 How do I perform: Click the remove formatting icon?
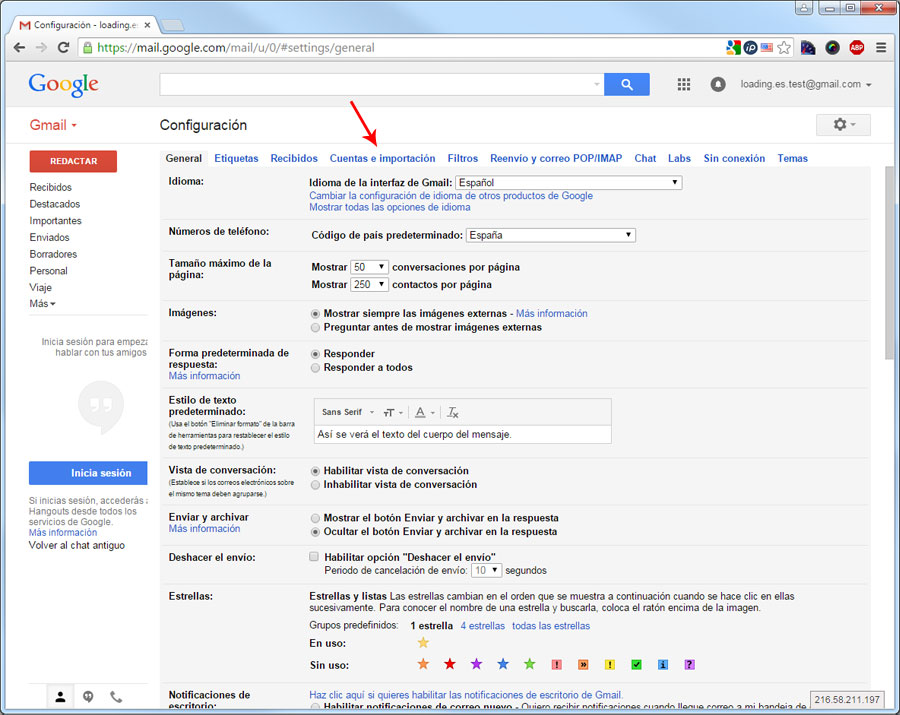[x=452, y=412]
